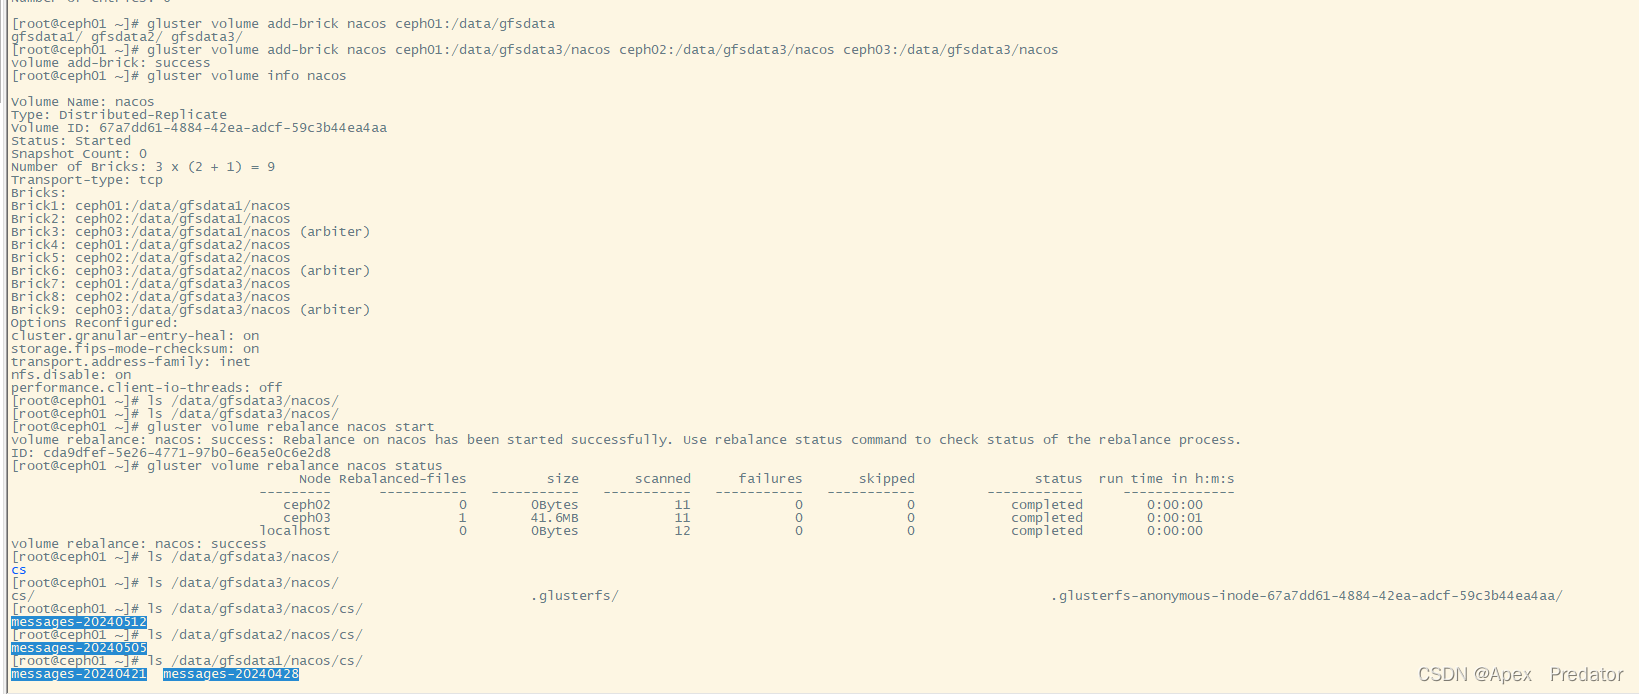The width and height of the screenshot is (1639, 694).
Task: Select the highlighted messages-20240505 entry
Action: (x=79, y=648)
